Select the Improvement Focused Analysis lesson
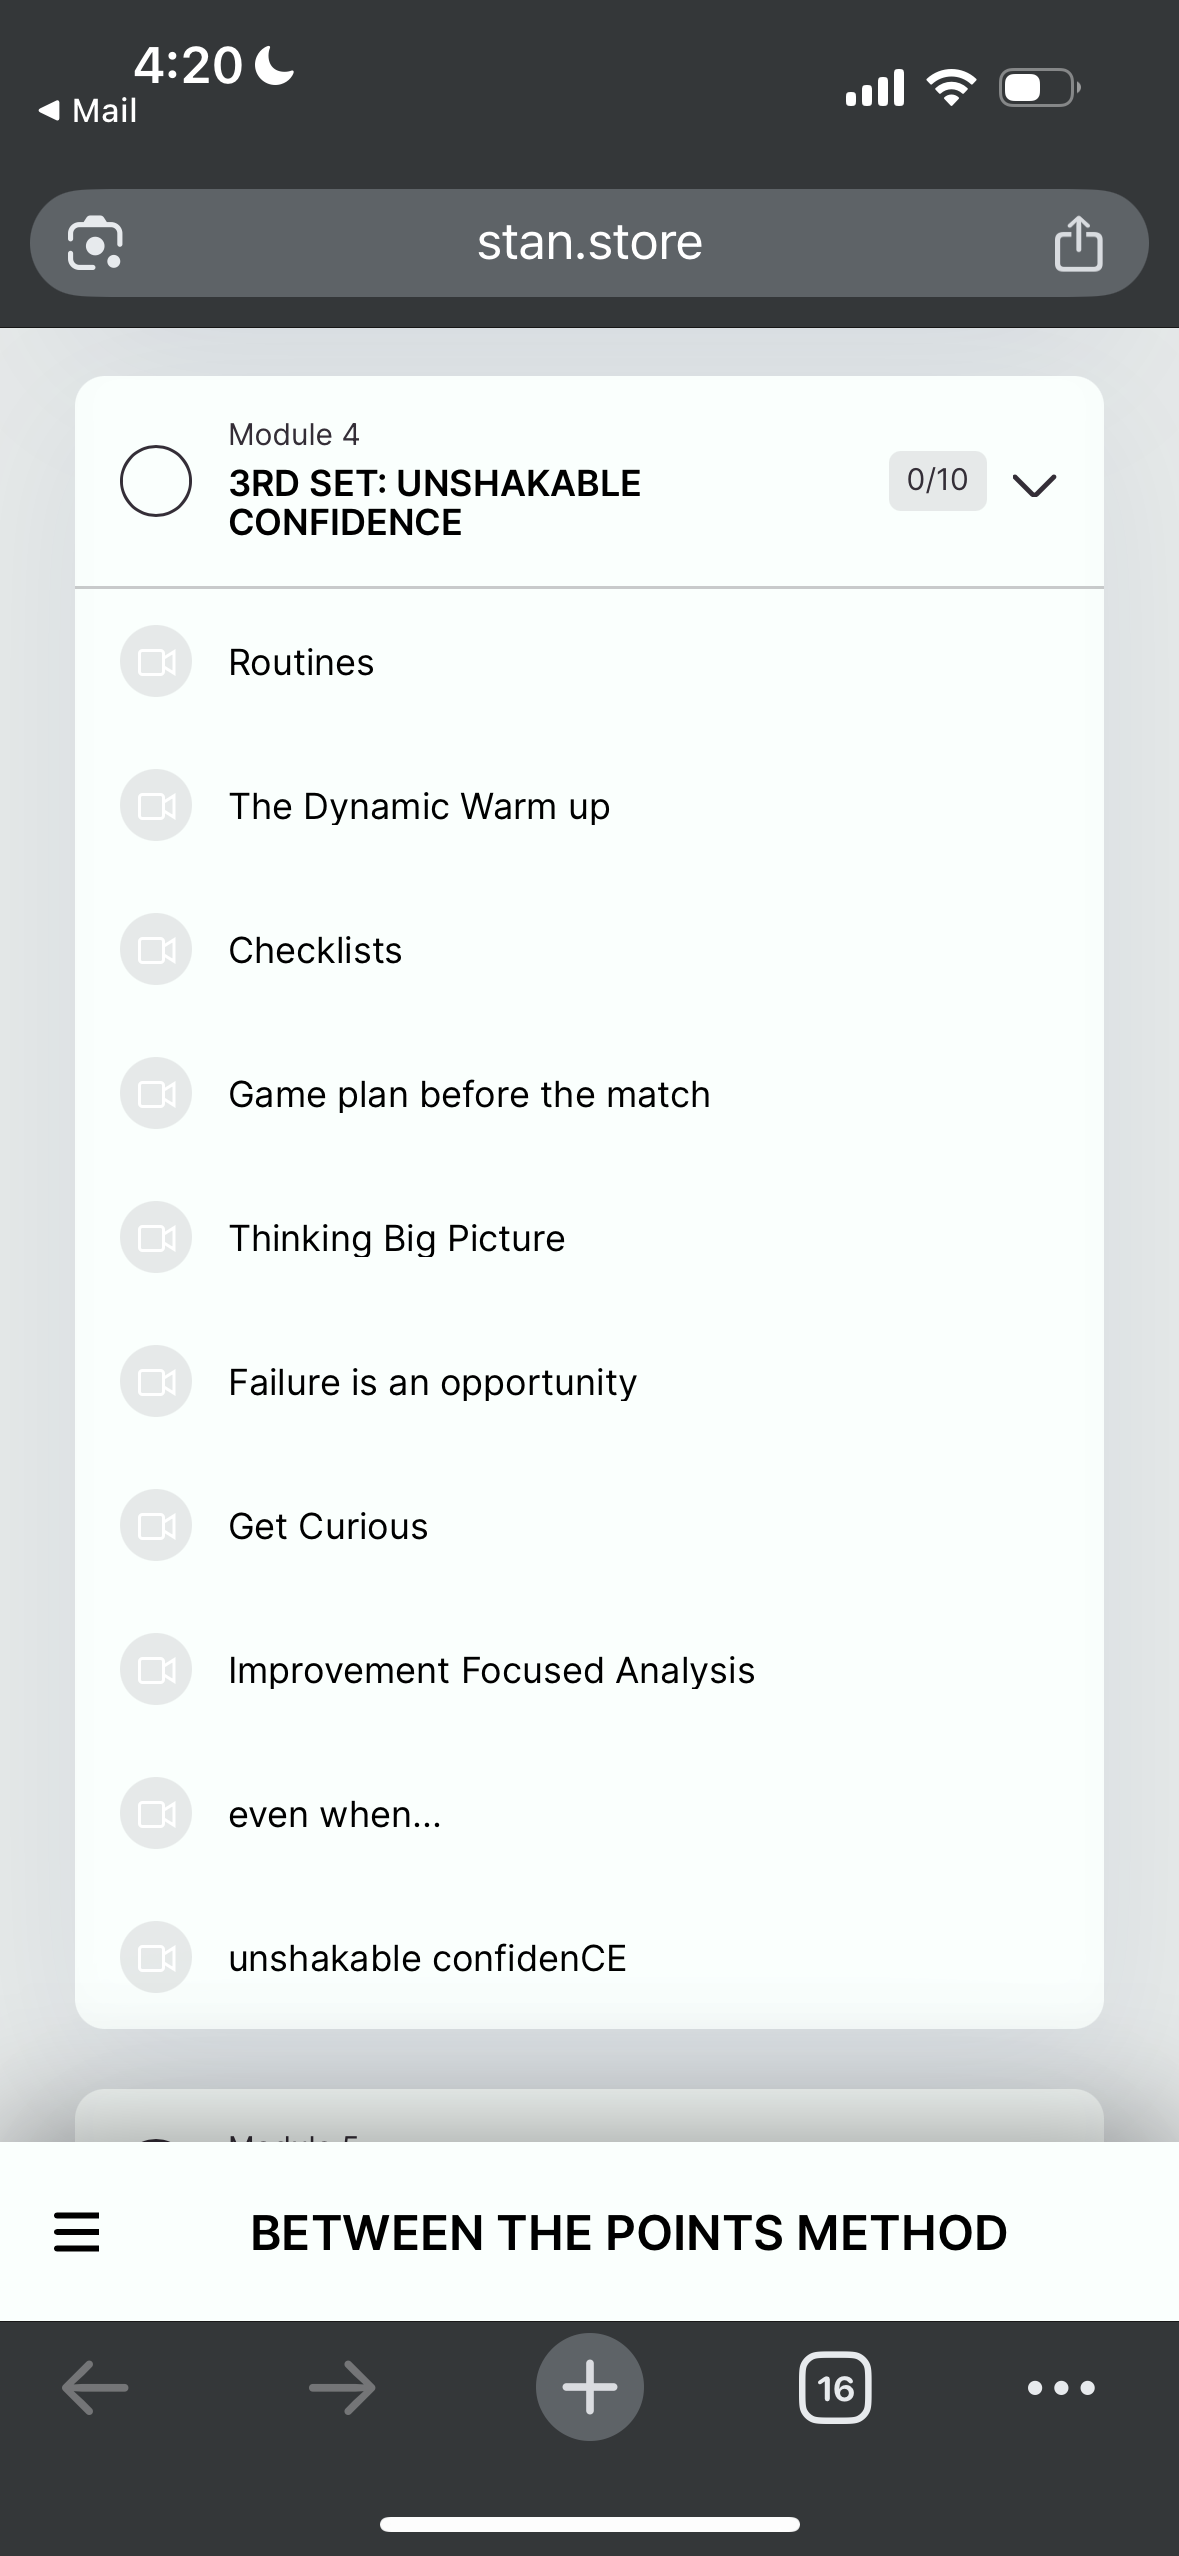 (491, 1670)
